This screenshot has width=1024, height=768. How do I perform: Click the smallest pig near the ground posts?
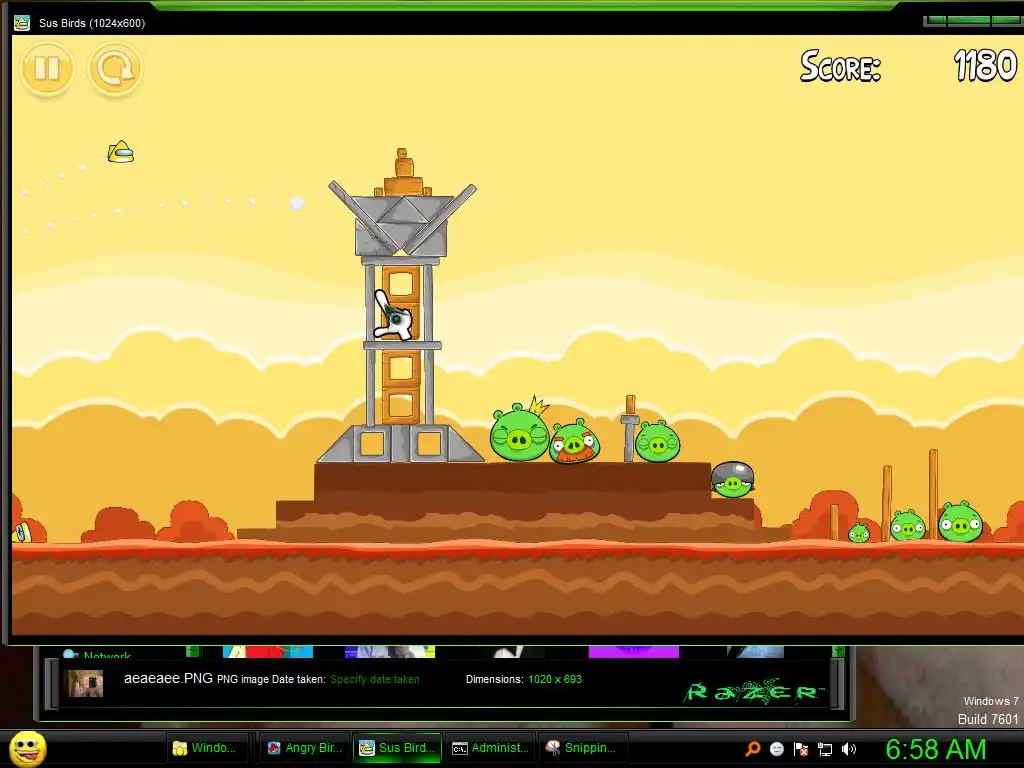click(859, 533)
